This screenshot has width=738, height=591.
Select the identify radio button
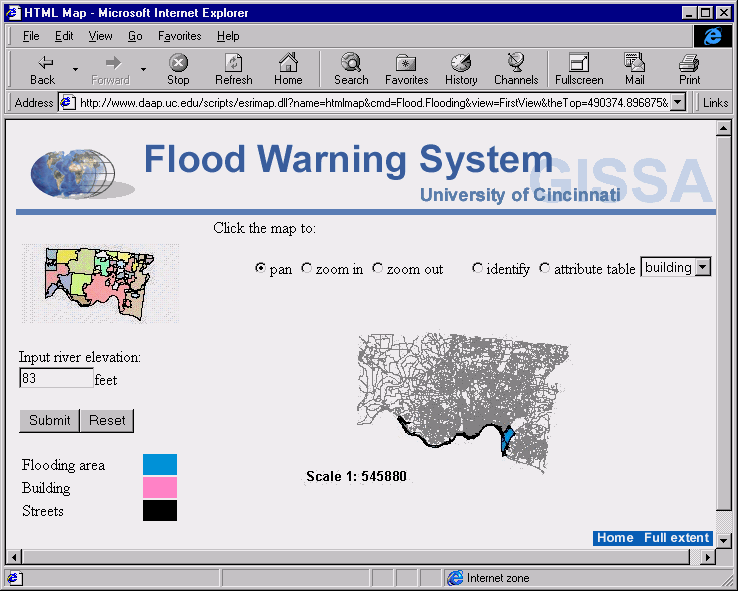point(477,268)
